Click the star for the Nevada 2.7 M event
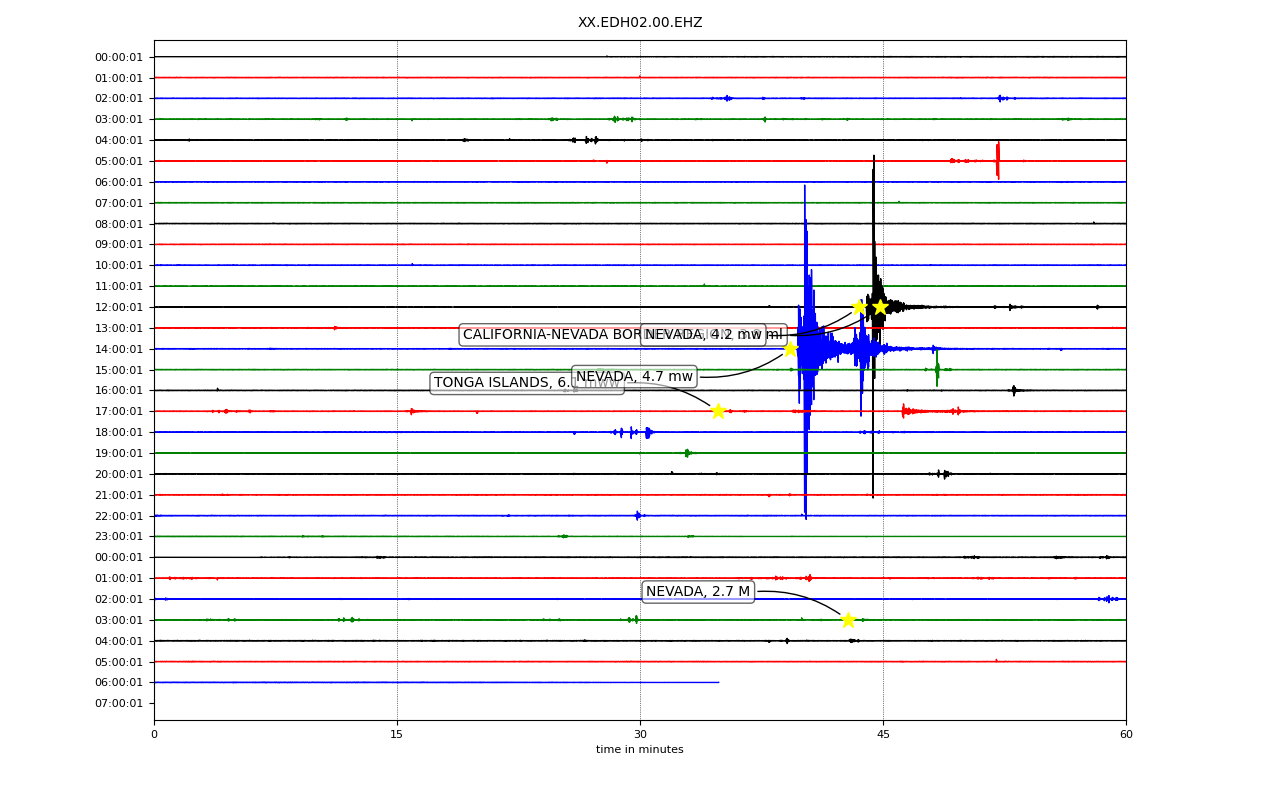Viewport: 1280px width, 800px height. 848,620
